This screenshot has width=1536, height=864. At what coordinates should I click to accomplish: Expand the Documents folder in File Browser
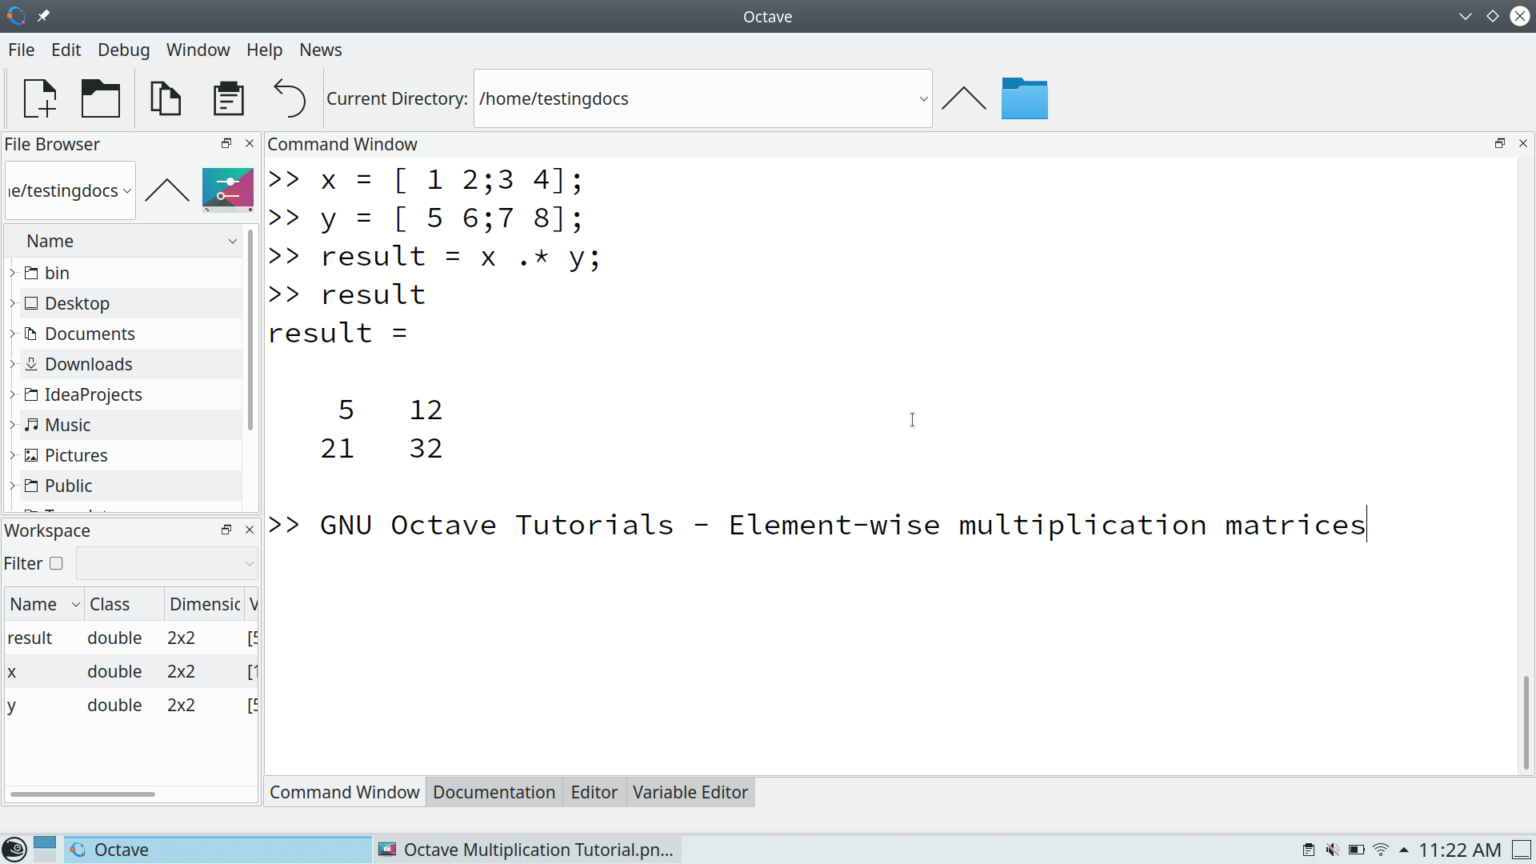(x=12, y=333)
